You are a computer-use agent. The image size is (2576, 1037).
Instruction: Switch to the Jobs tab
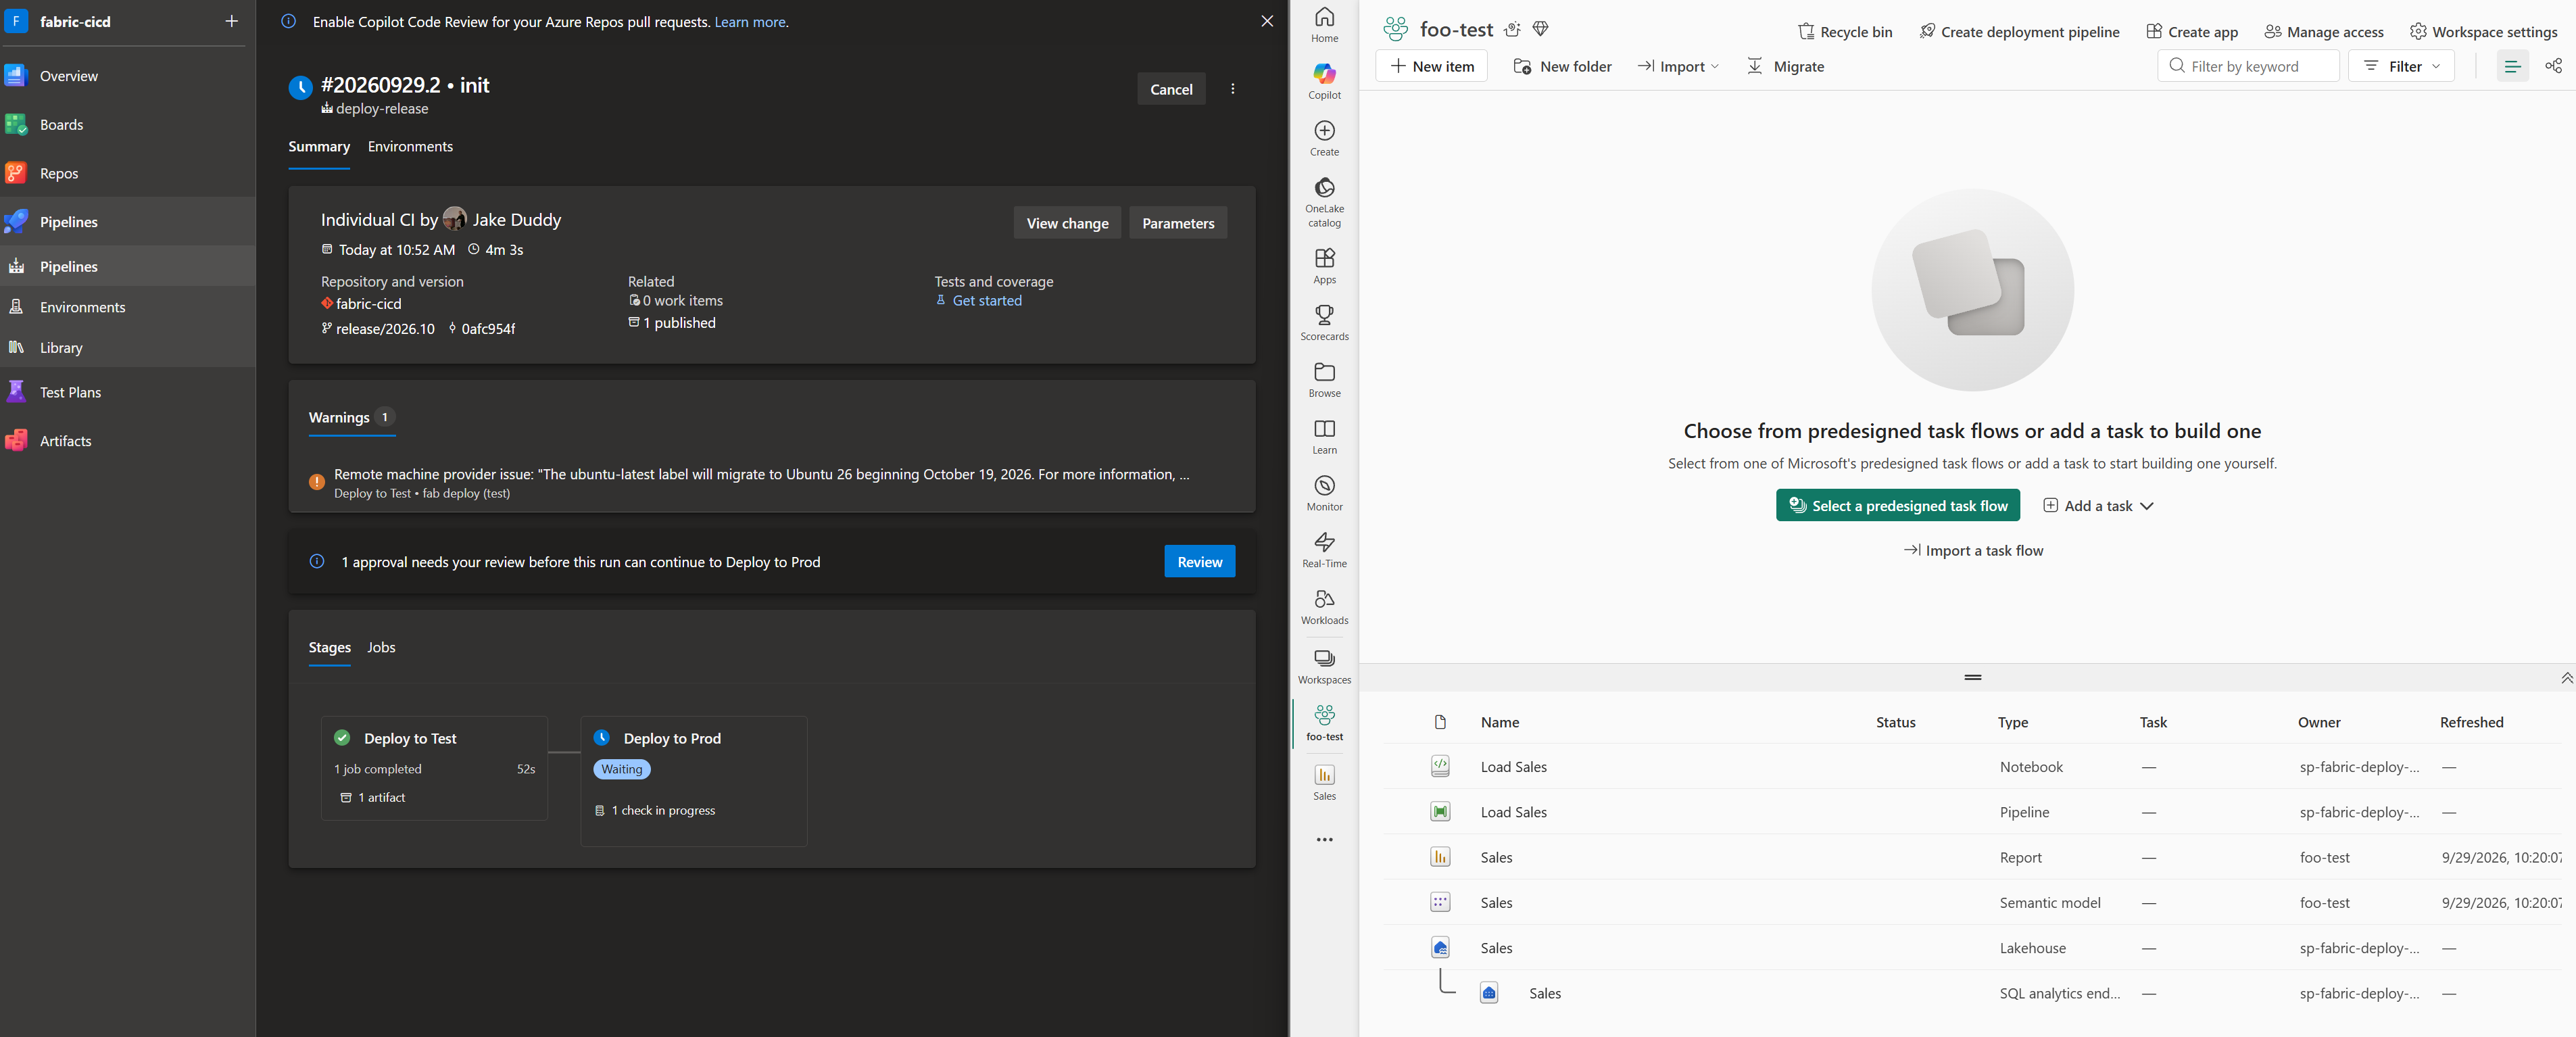pos(381,648)
